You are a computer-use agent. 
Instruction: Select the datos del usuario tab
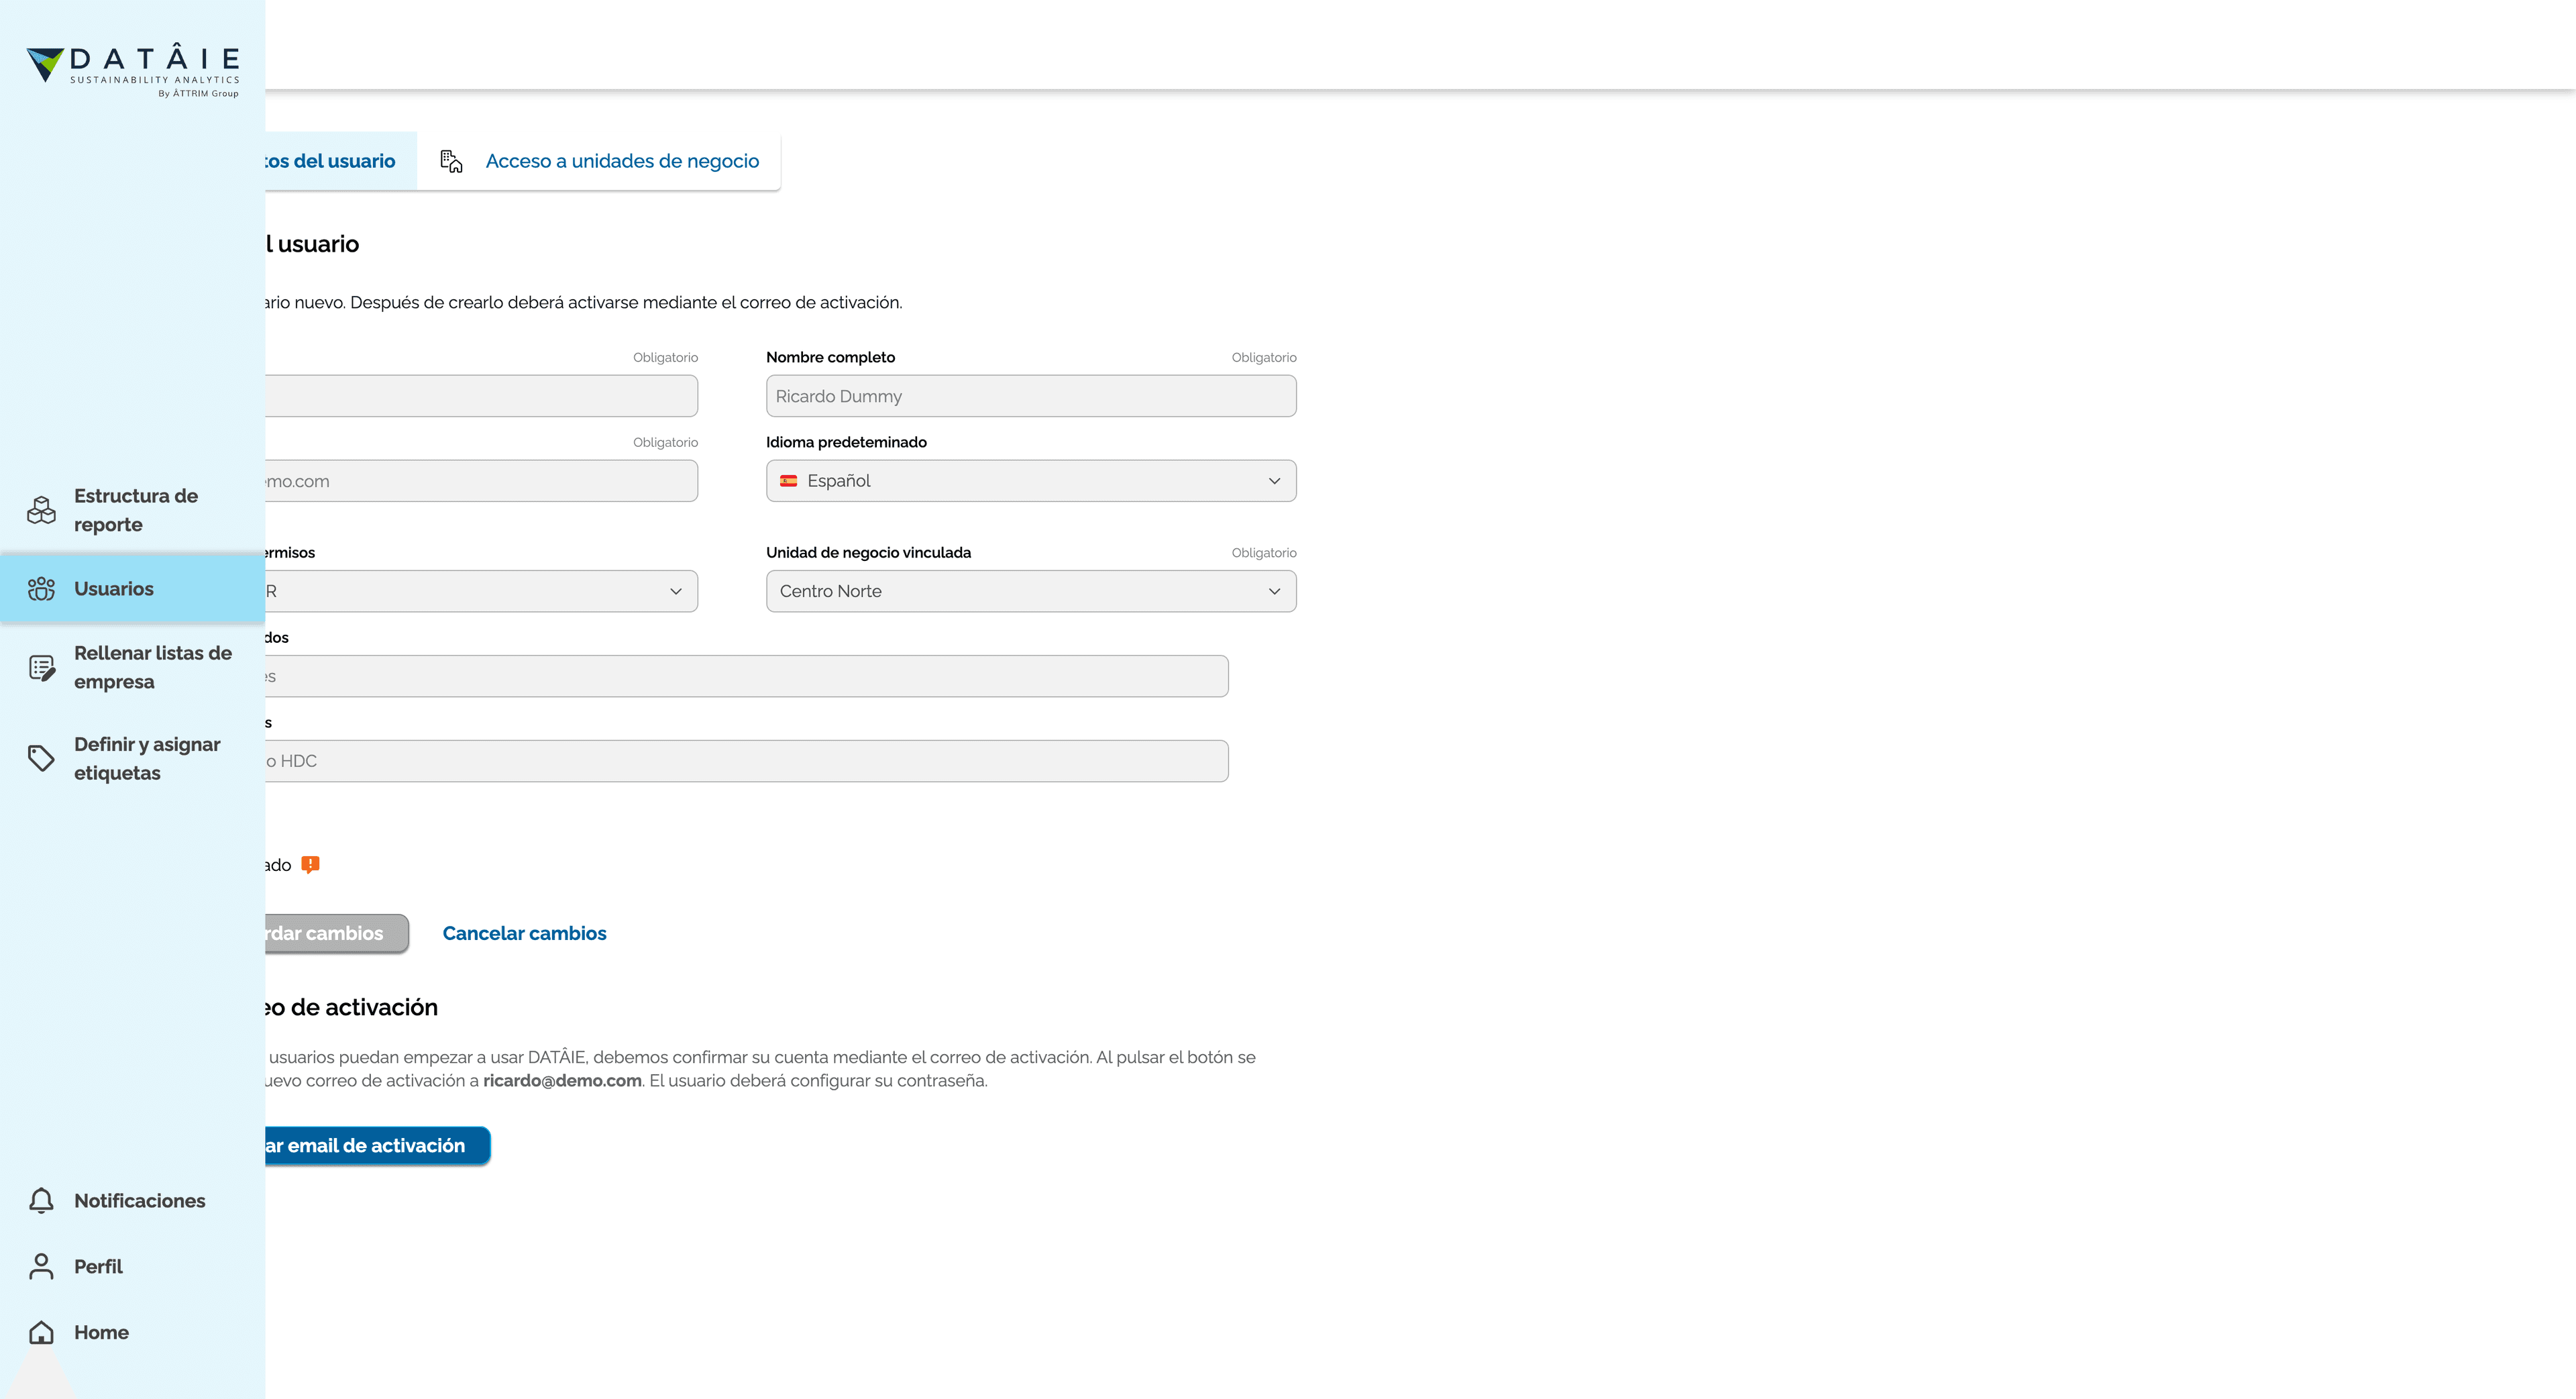coord(341,161)
